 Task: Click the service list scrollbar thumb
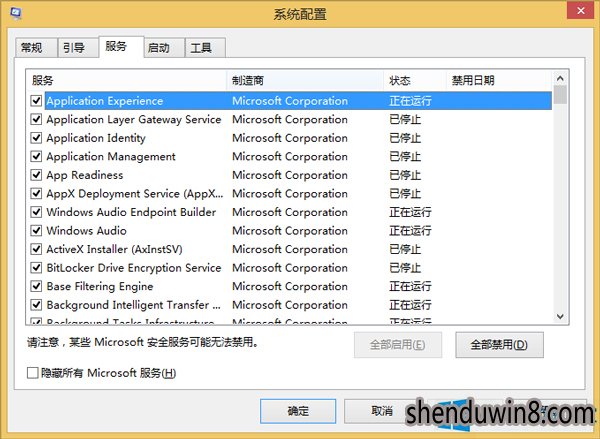pos(560,95)
